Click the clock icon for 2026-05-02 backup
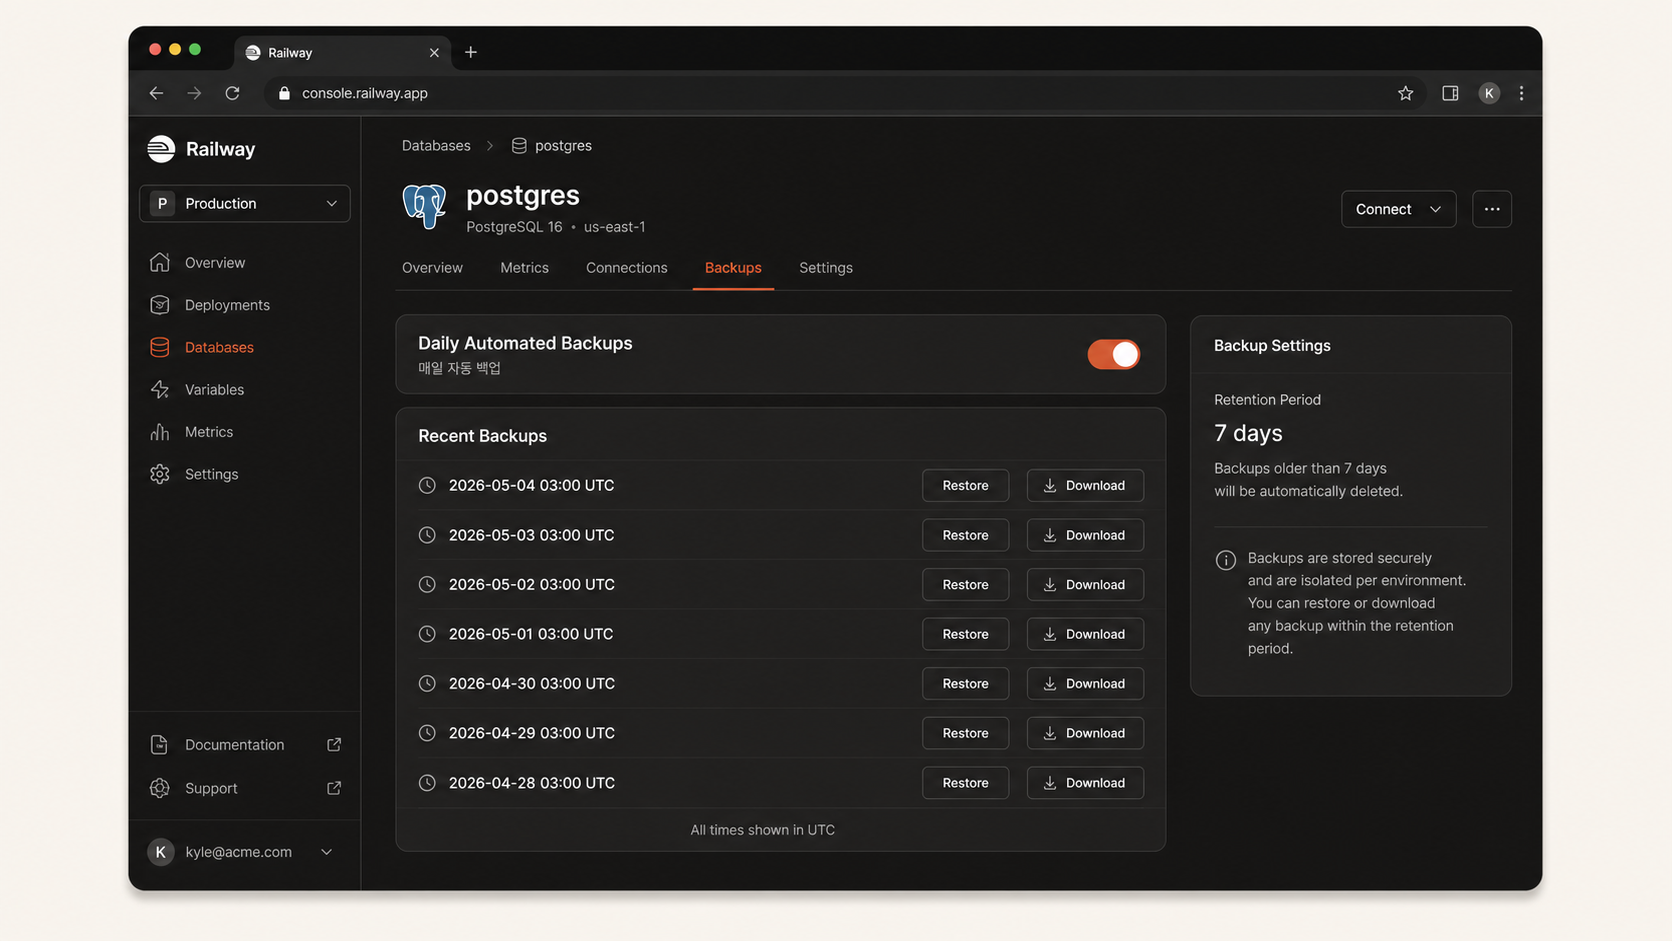 click(427, 584)
